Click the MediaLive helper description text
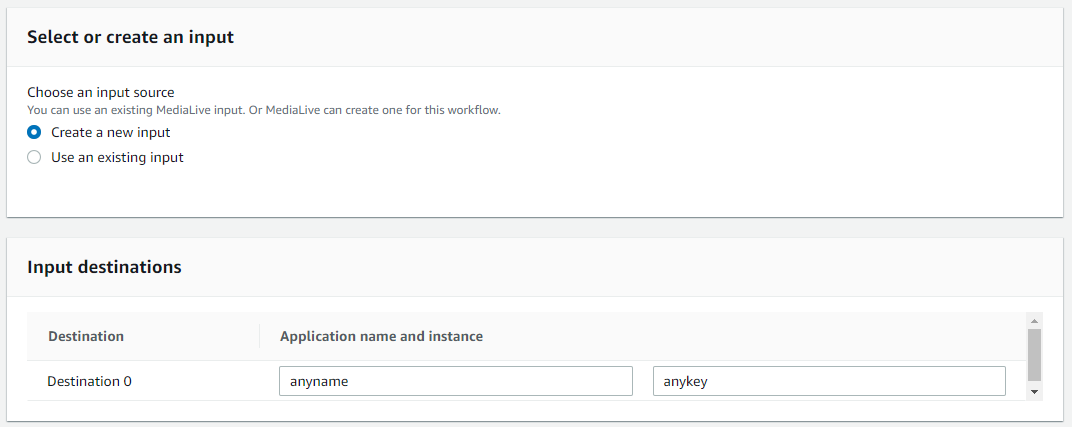 264,109
